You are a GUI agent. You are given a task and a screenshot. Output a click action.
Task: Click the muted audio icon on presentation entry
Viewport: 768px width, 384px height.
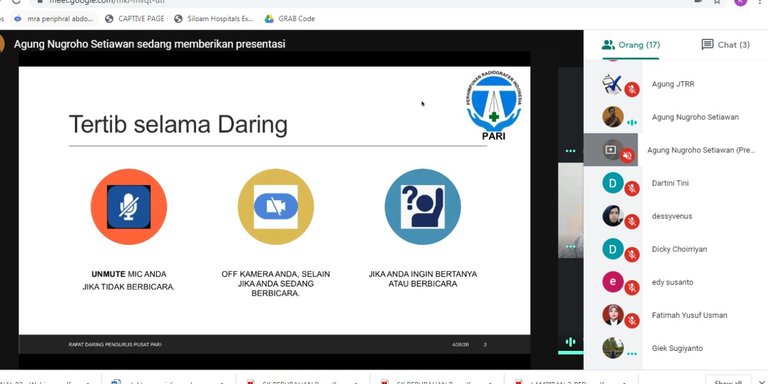pyautogui.click(x=627, y=156)
